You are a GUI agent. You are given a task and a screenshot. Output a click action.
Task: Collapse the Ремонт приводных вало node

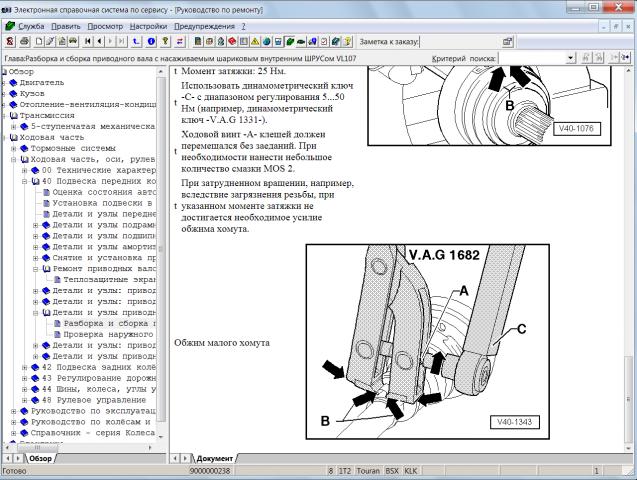coord(35,269)
